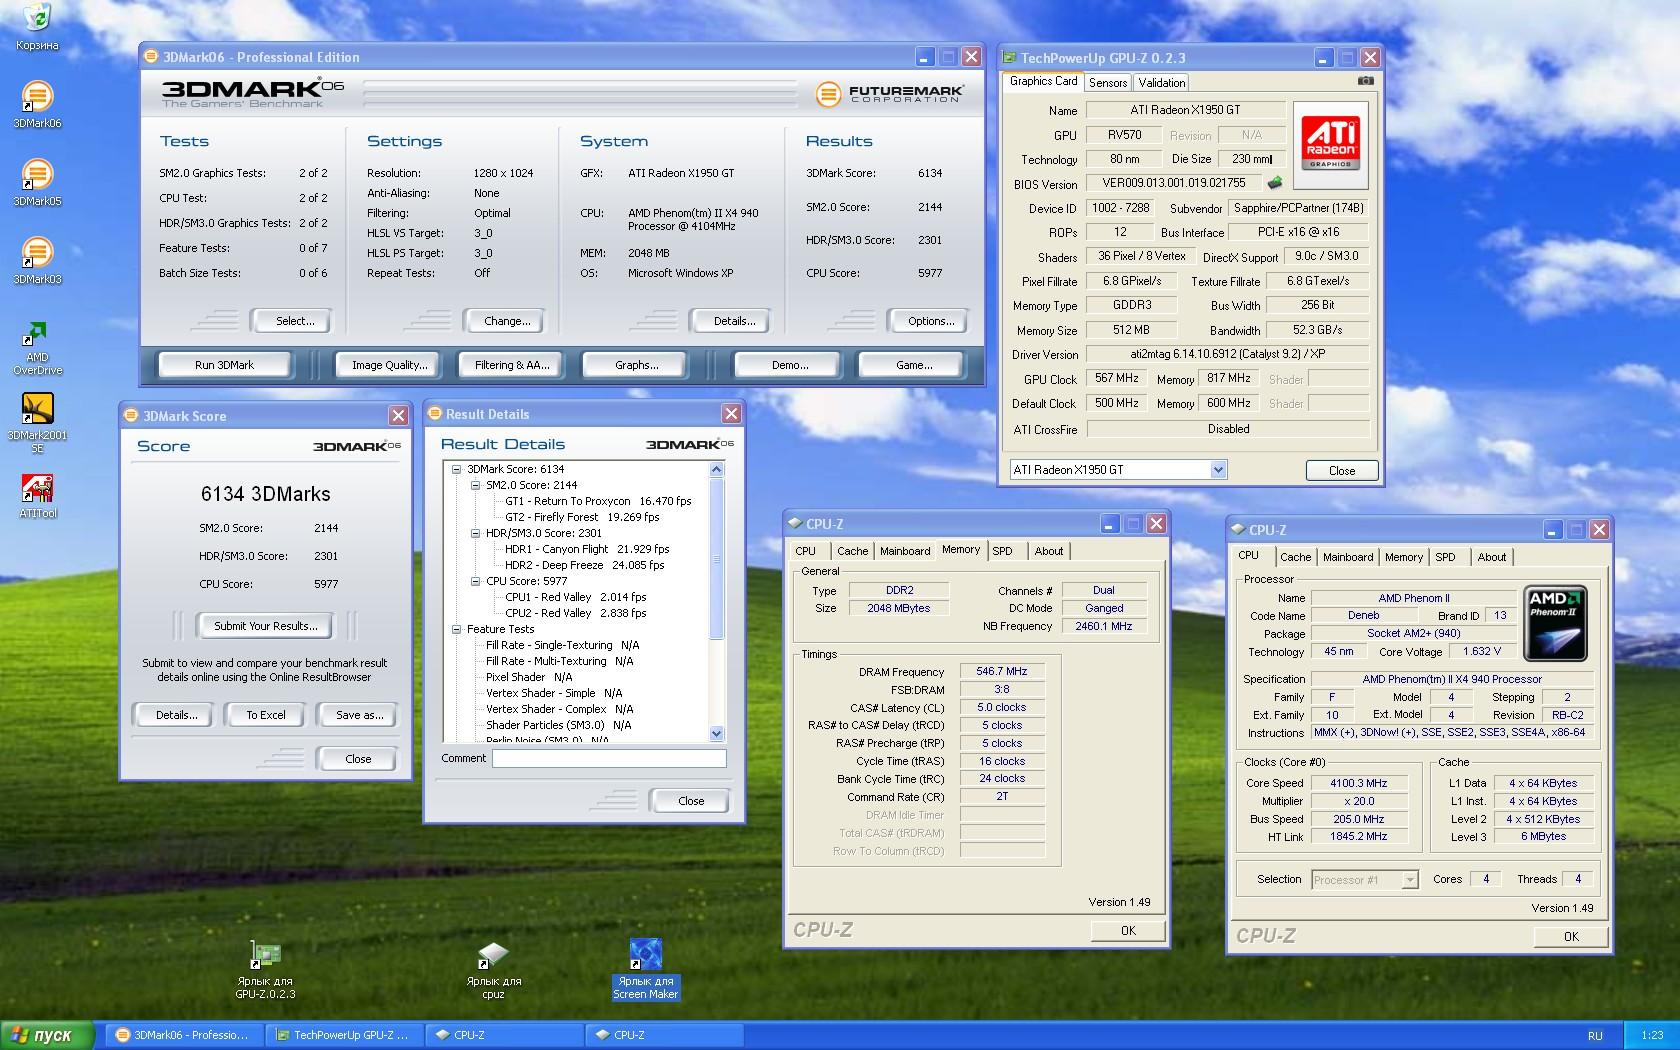
Task: Open the Start (пуск) menu
Action: tap(48, 1035)
